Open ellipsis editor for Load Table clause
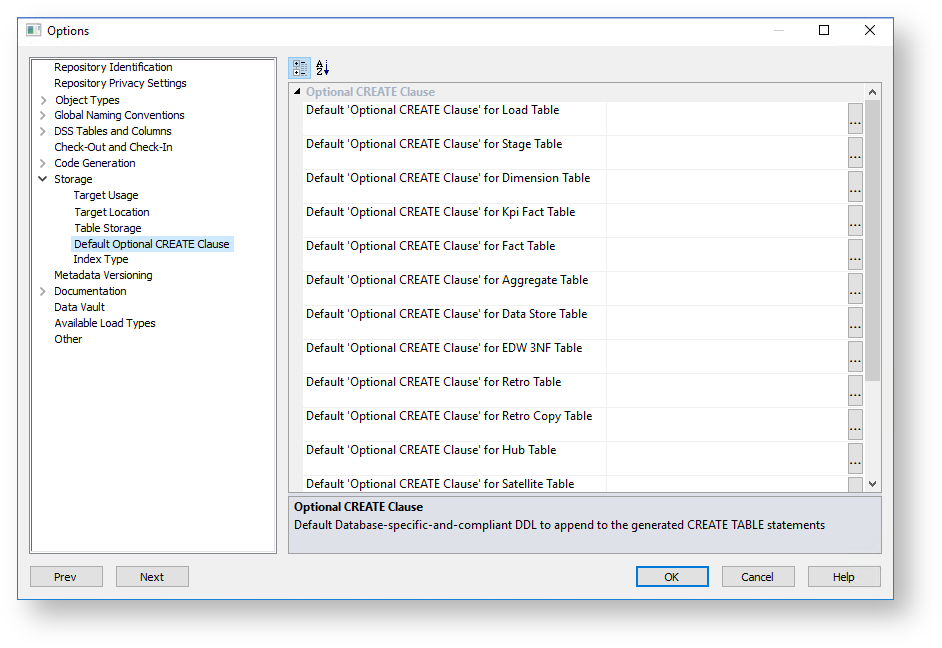The width and height of the screenshot is (942, 648). pos(855,118)
